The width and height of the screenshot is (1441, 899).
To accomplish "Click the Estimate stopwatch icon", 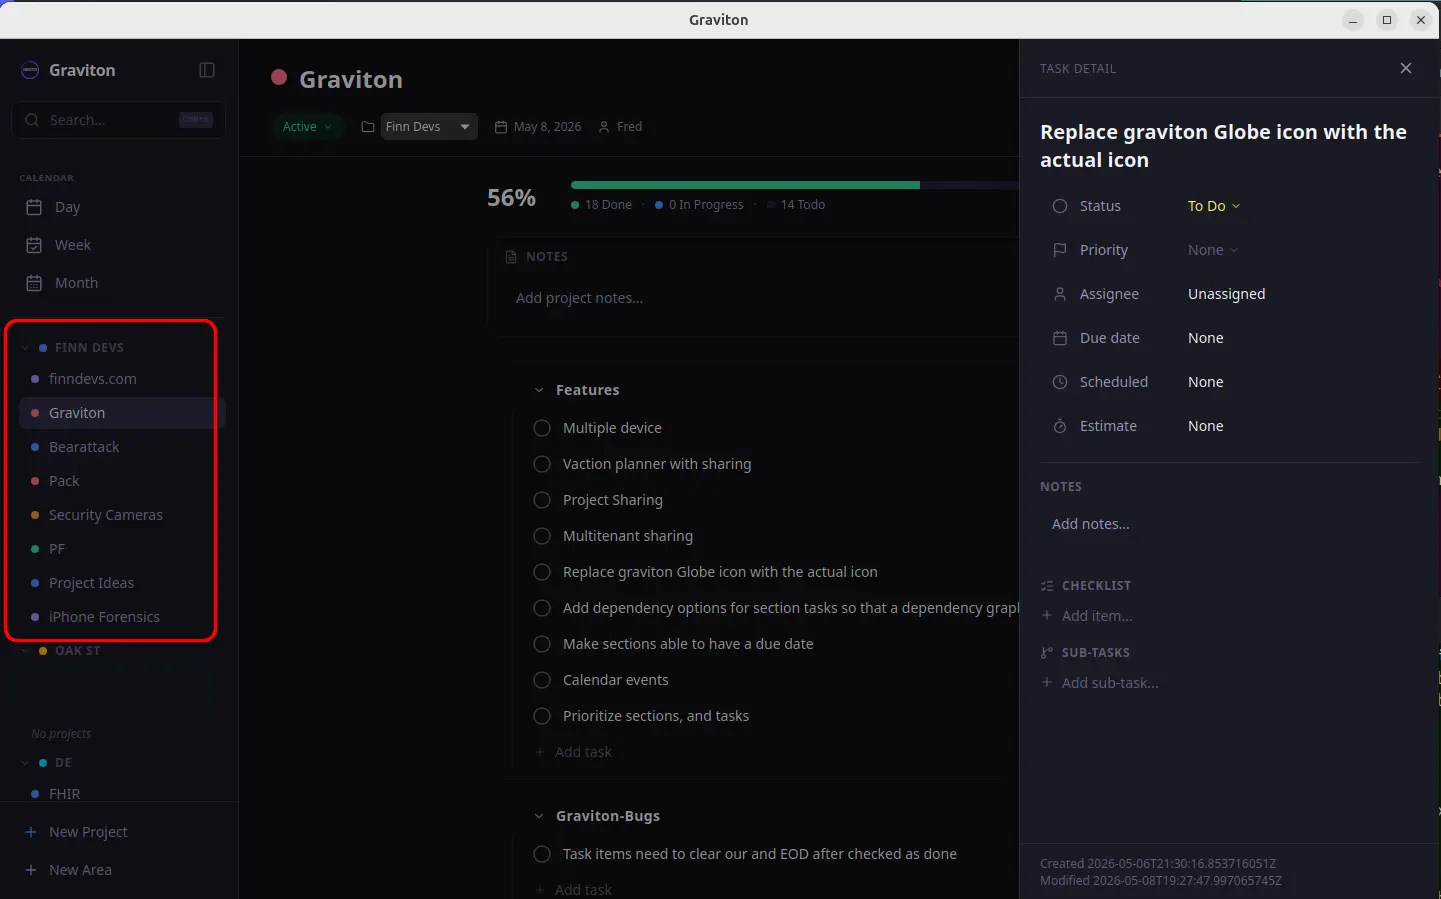I will click(x=1060, y=426).
